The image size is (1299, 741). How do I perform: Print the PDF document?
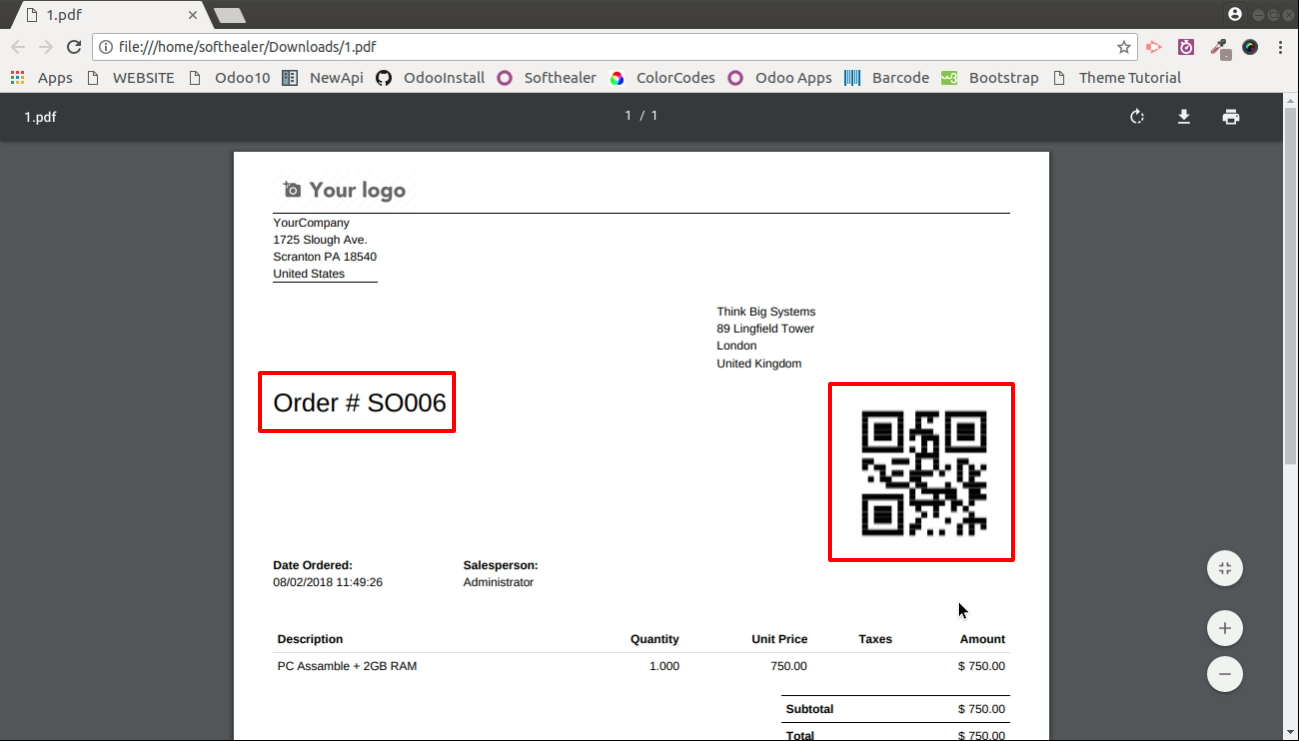point(1231,117)
